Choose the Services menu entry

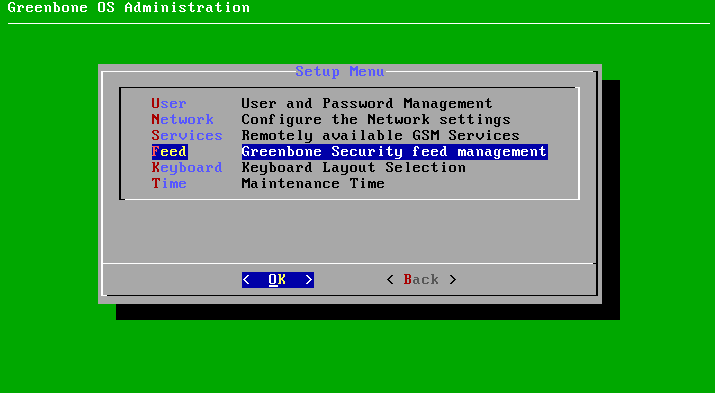tap(187, 135)
